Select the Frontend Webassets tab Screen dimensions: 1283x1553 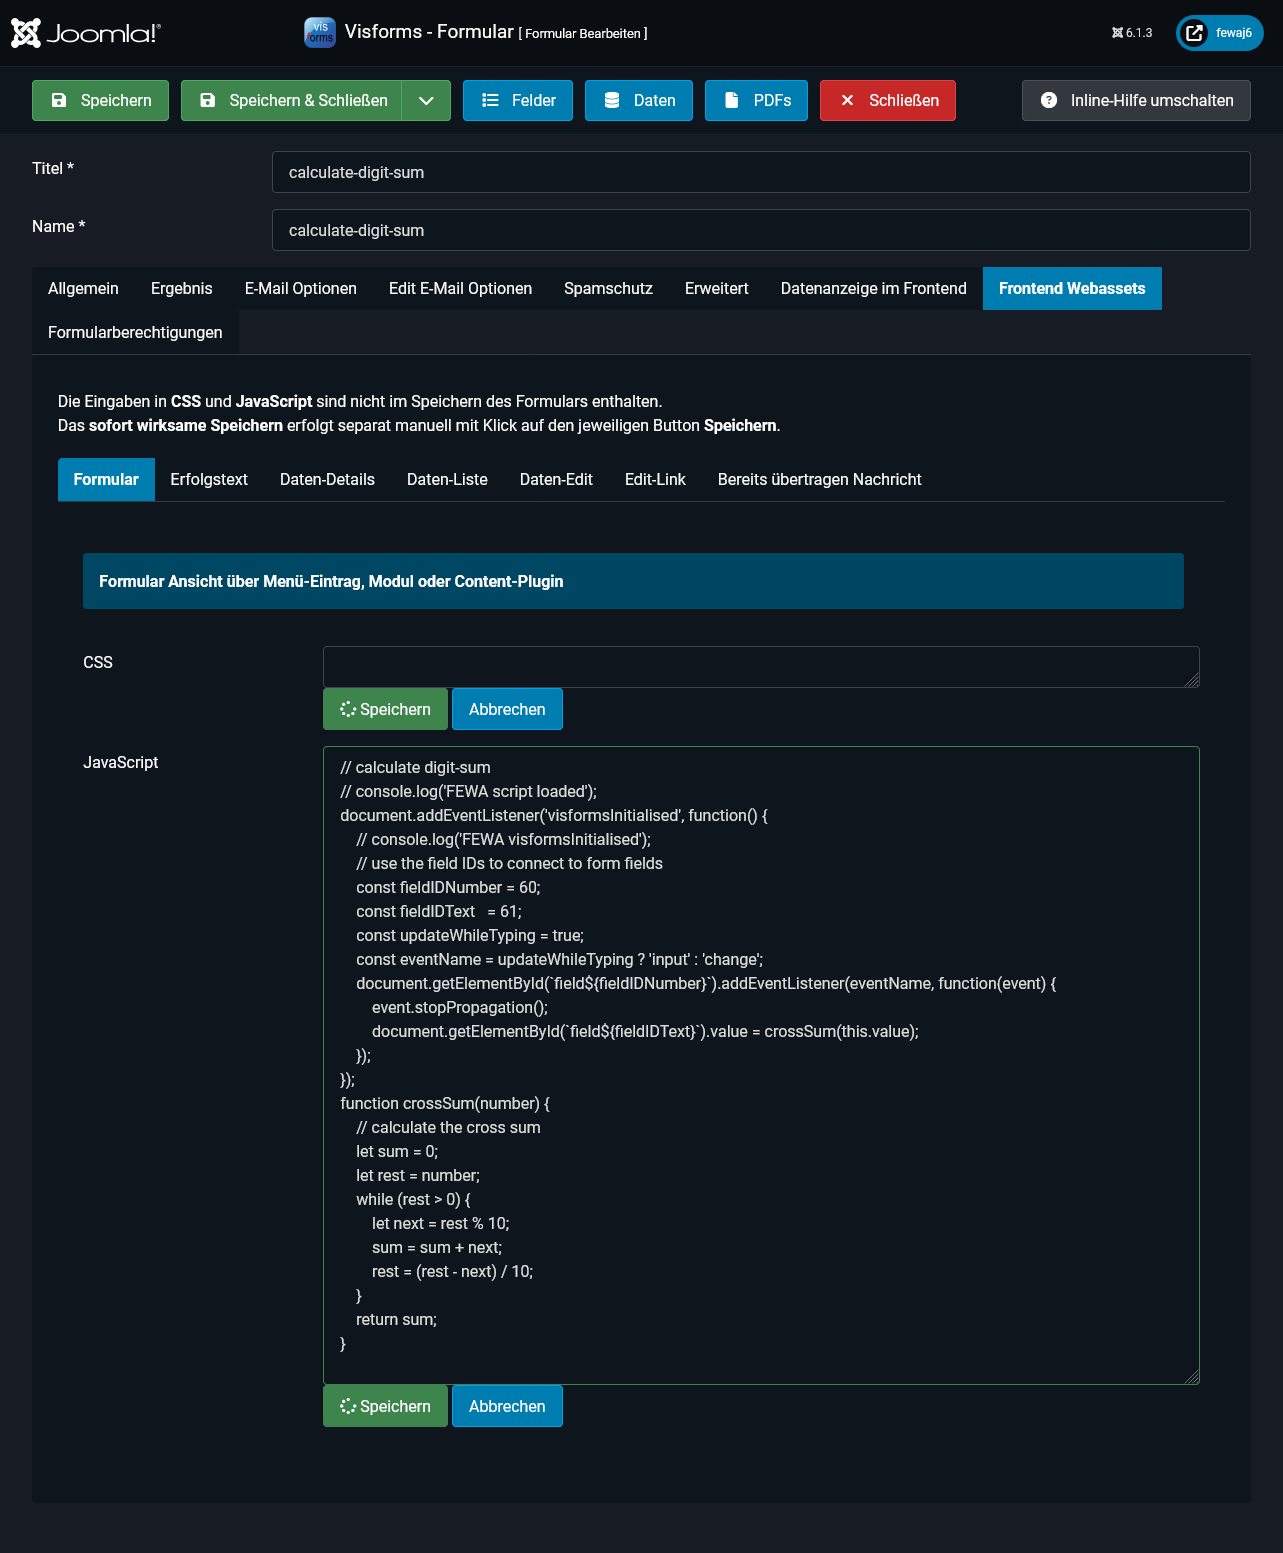1072,288
